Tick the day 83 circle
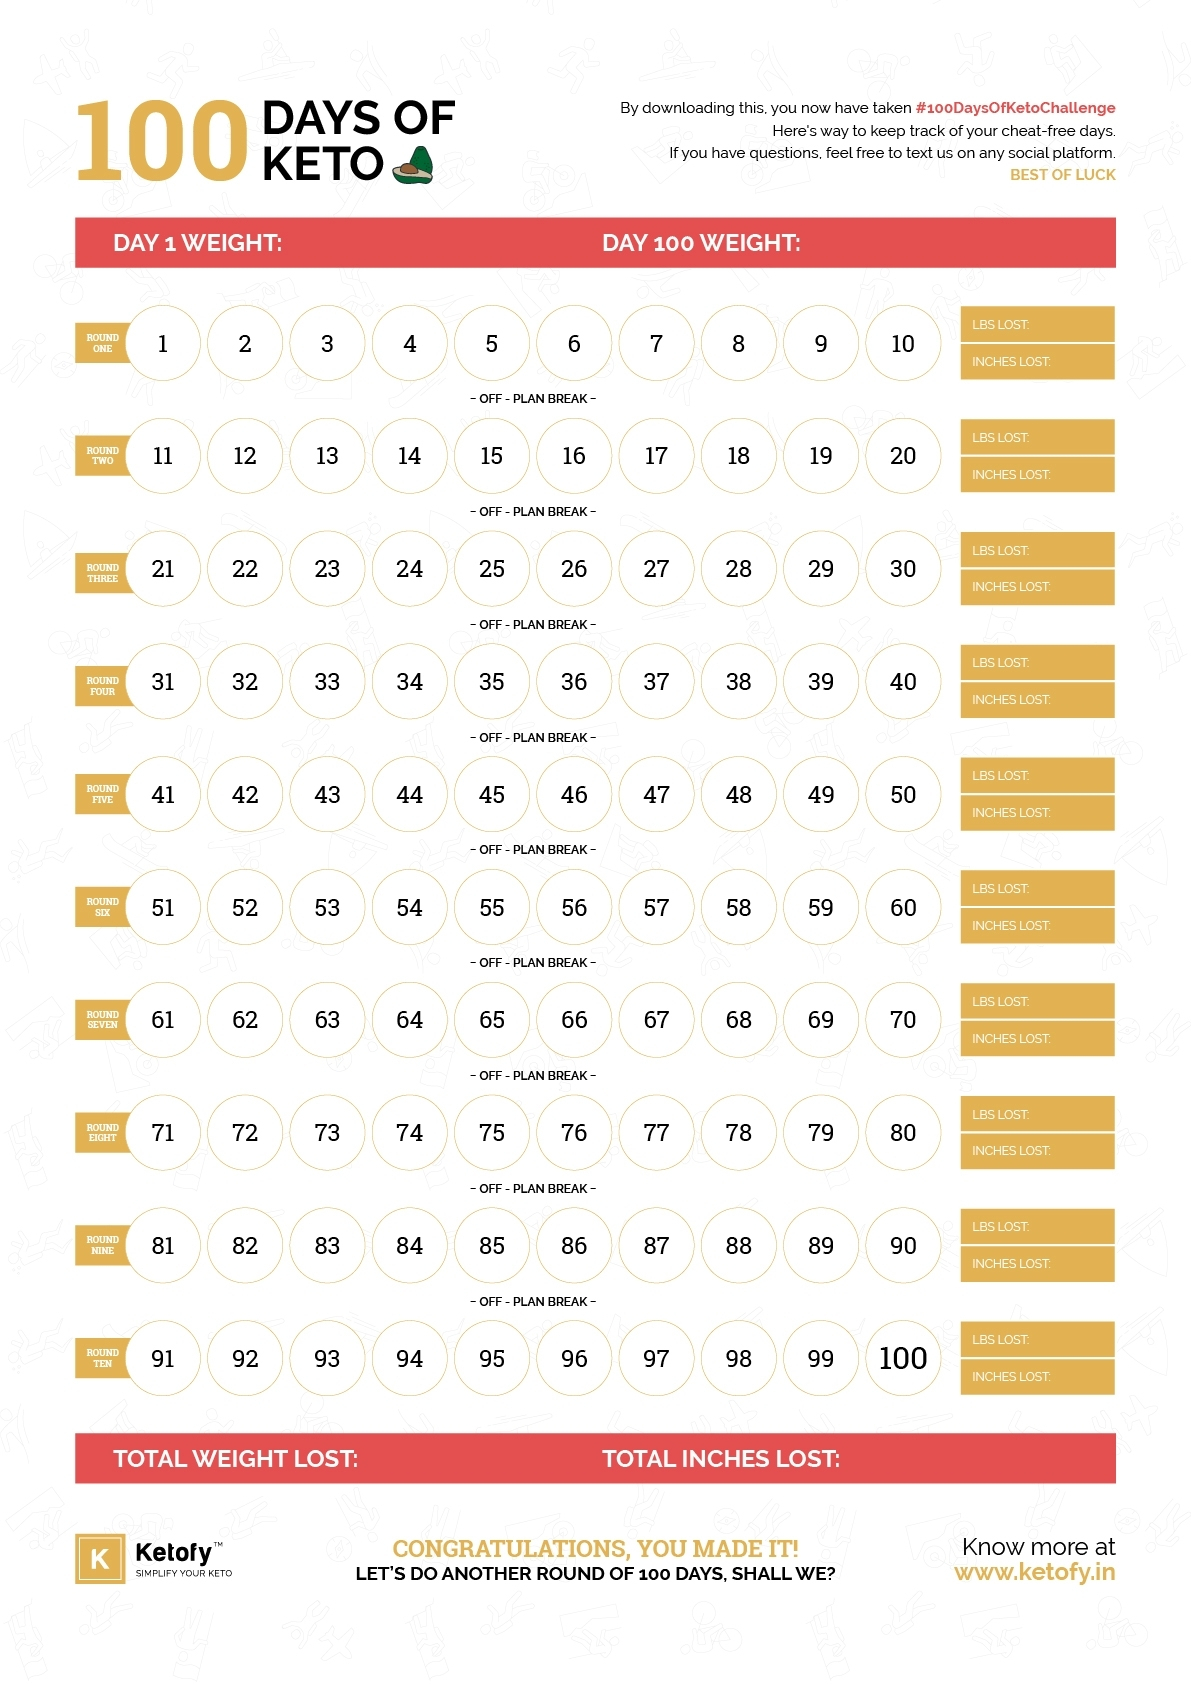 coord(327,1246)
